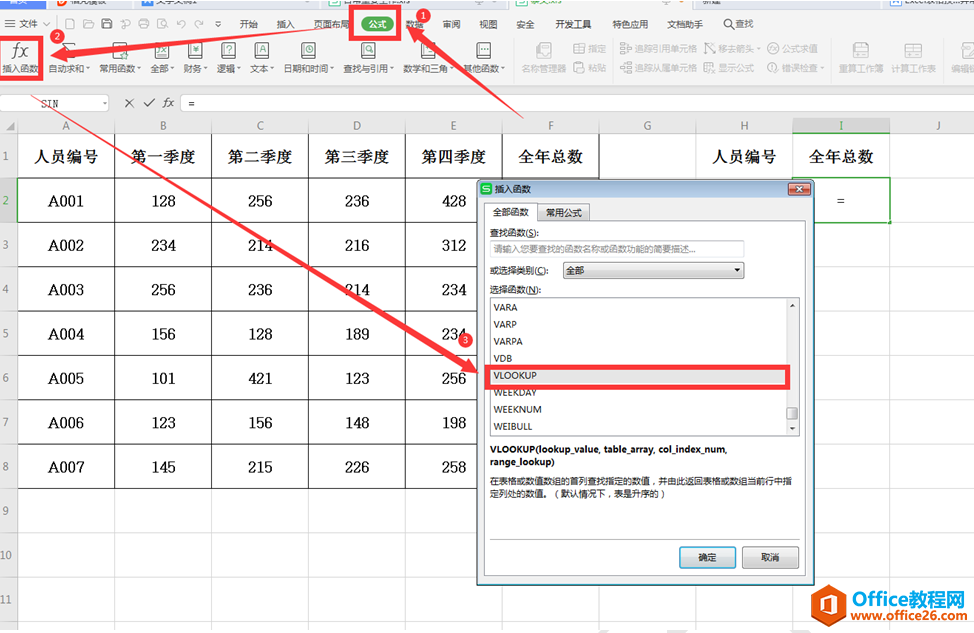The height and width of the screenshot is (633, 974).
Task: Select VARP in the function list
Action: coord(637,324)
